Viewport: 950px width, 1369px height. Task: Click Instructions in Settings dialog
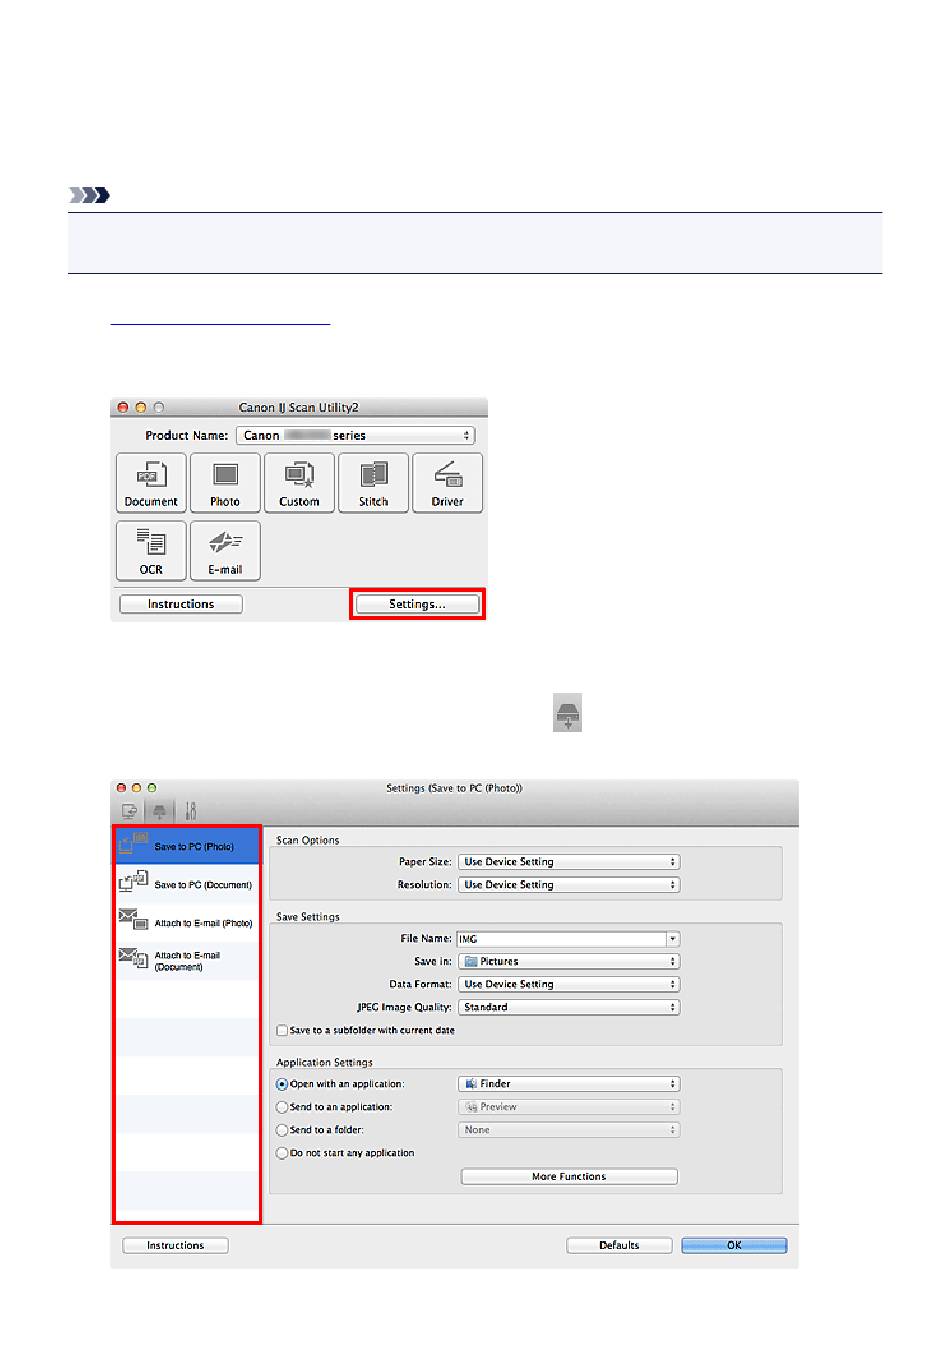(175, 1246)
